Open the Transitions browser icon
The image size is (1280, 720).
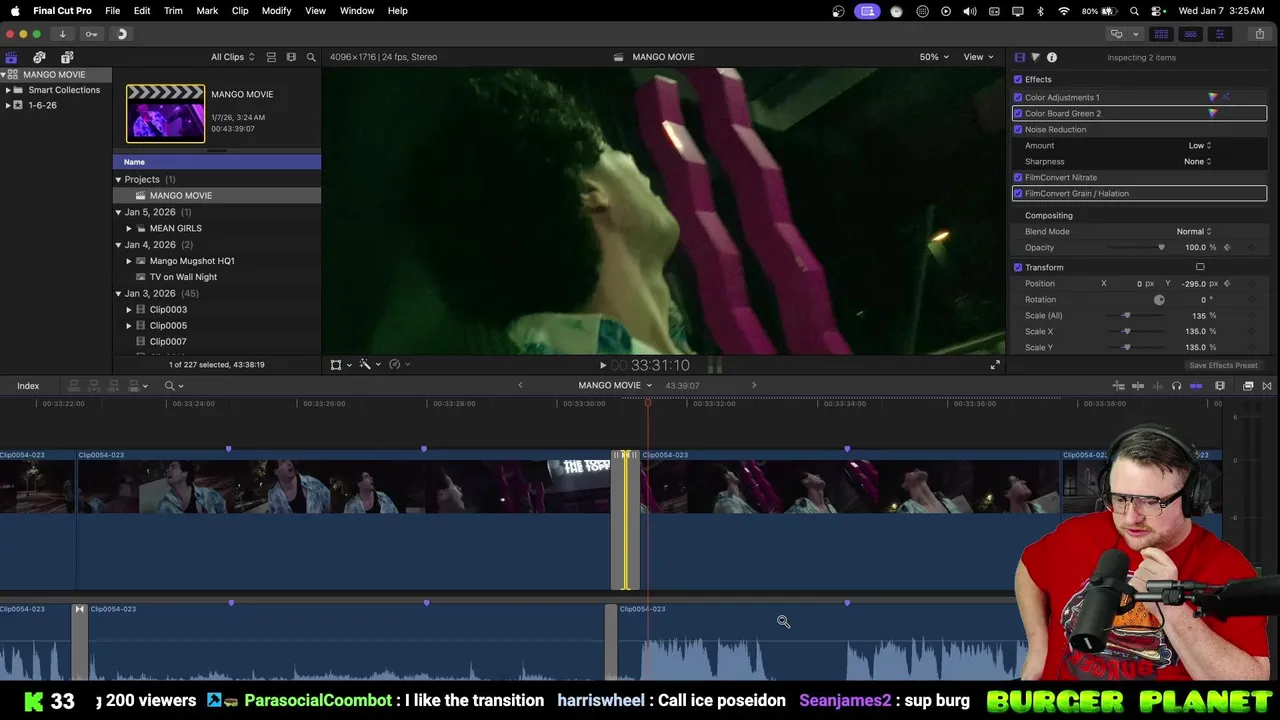coord(1267,386)
